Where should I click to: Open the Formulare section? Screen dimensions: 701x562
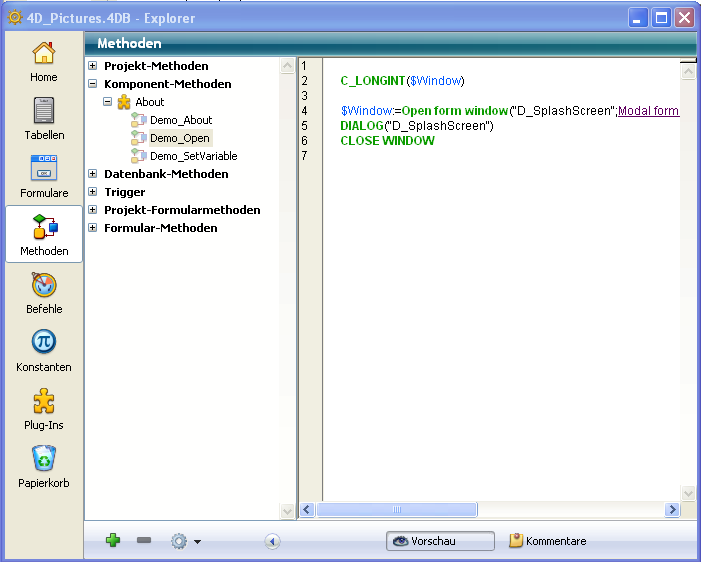(43, 176)
